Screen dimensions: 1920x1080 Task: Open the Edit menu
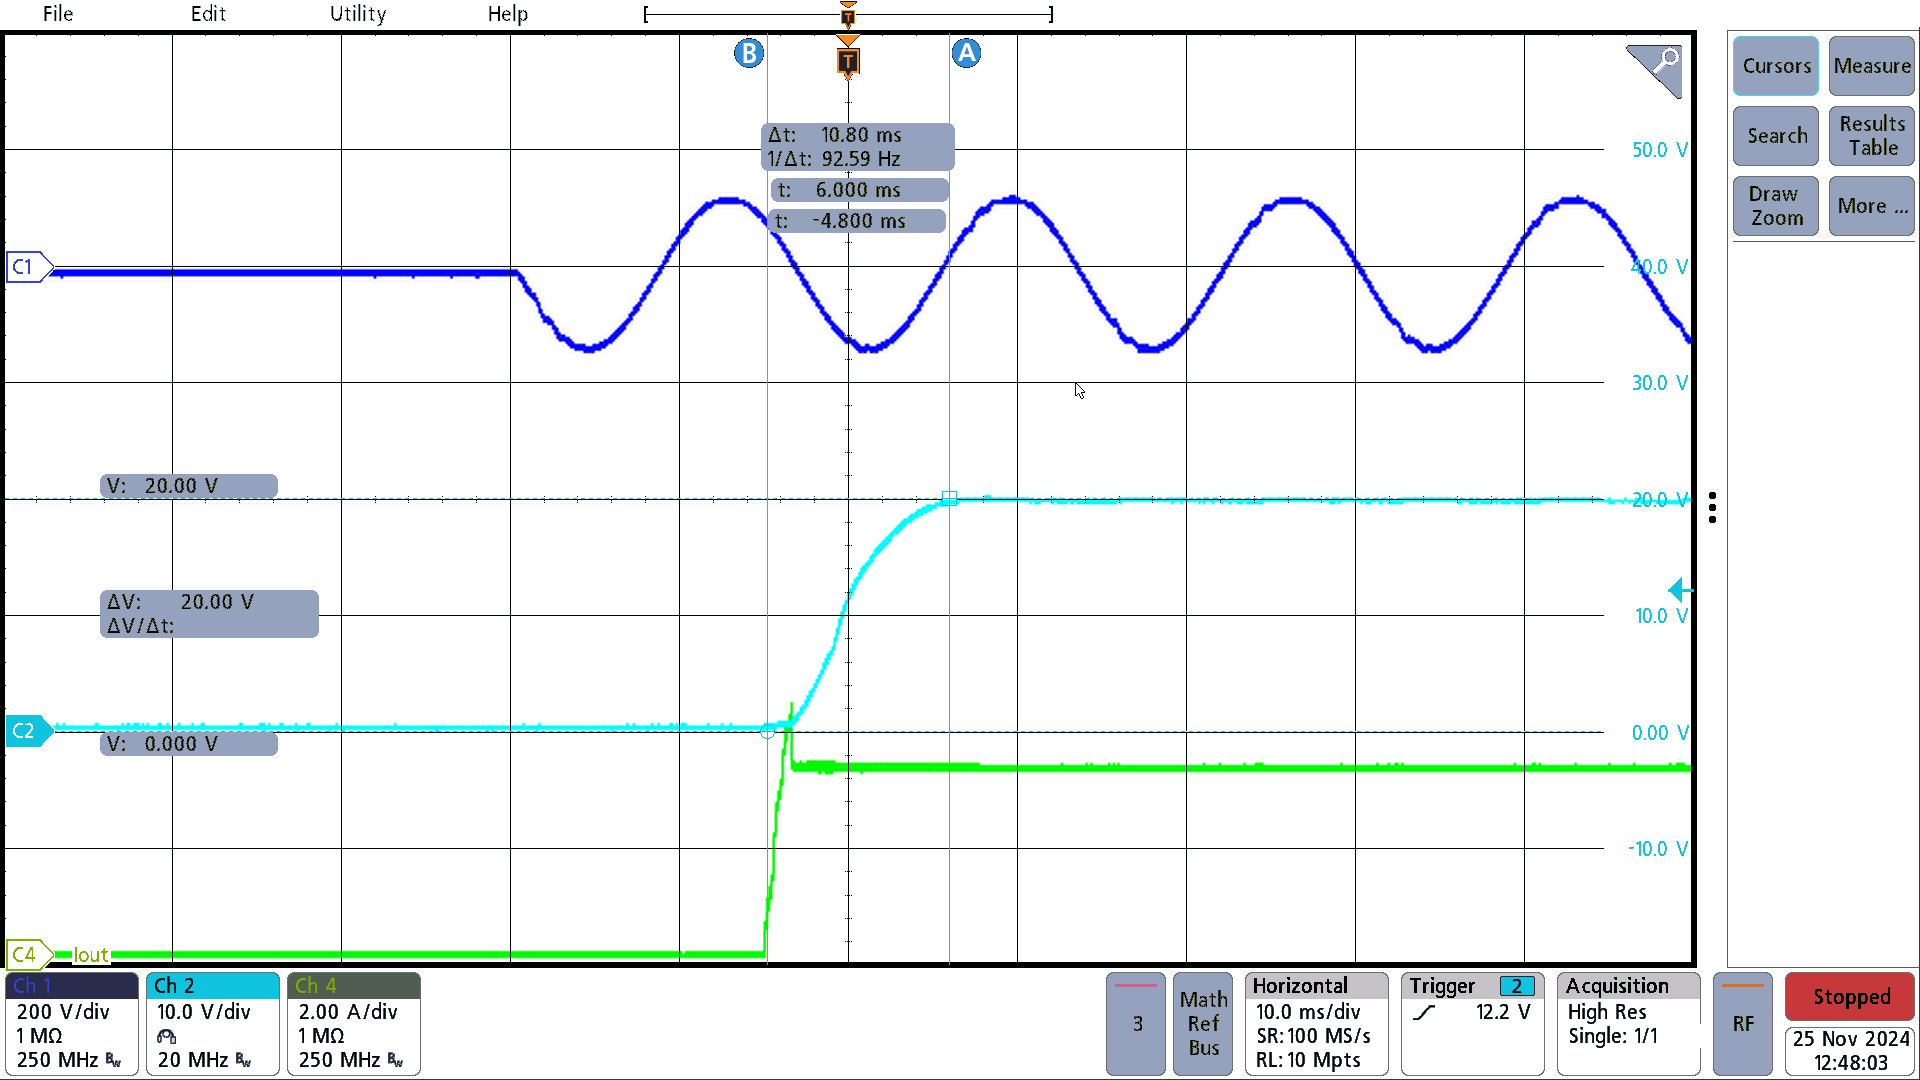click(202, 13)
